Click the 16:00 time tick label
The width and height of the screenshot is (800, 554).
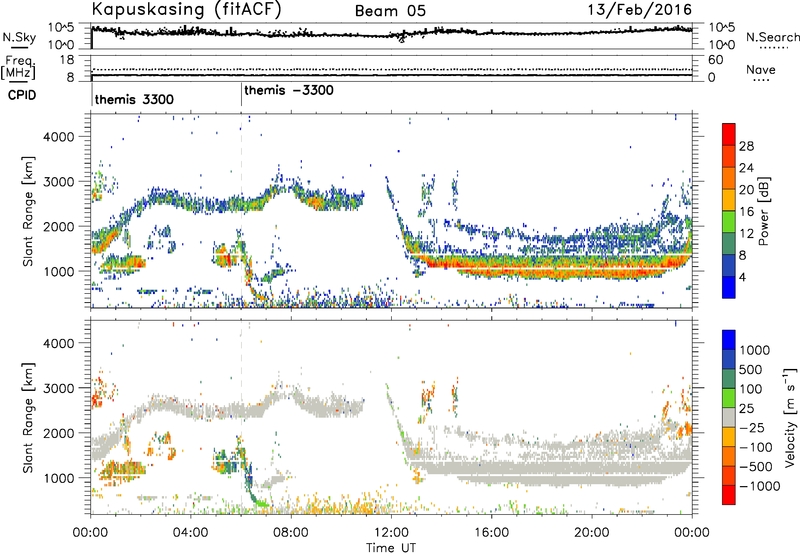click(492, 533)
